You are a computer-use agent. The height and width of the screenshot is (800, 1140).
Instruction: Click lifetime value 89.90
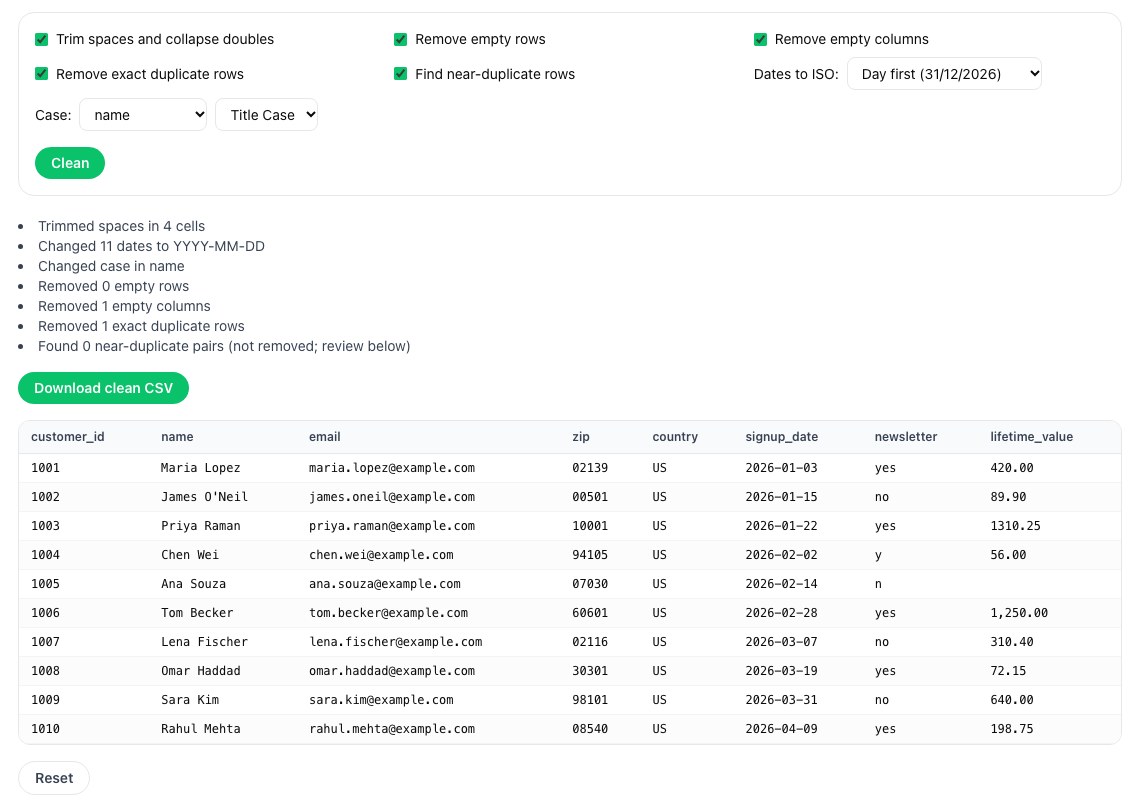(x=1008, y=497)
